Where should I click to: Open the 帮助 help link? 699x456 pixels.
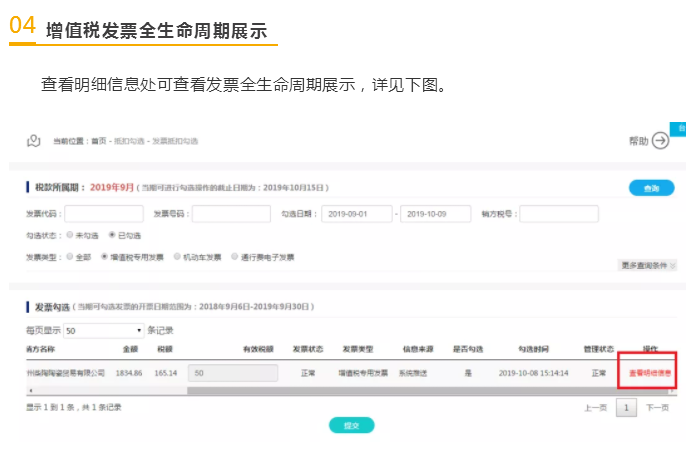638,141
